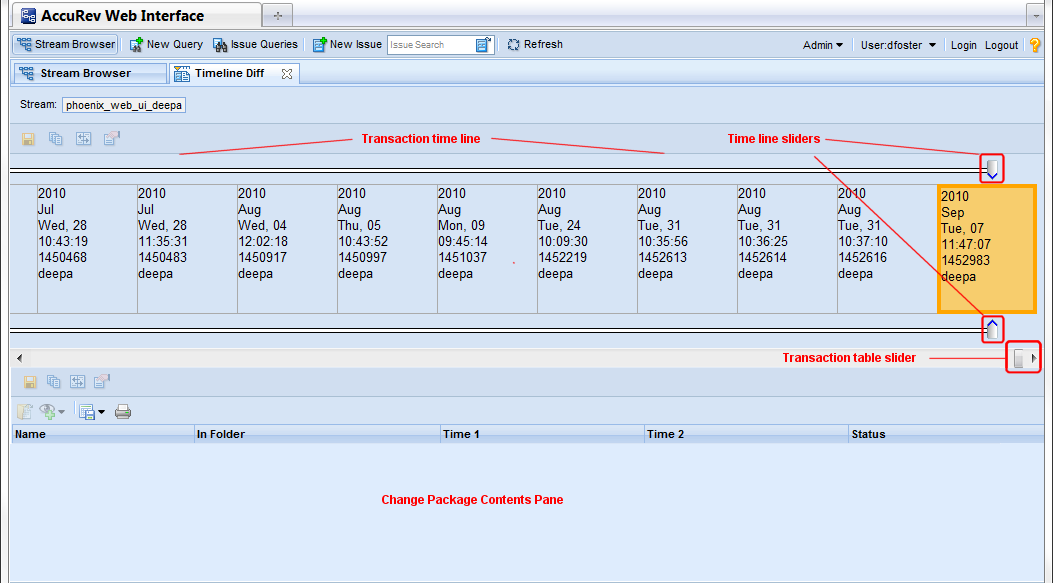This screenshot has width=1053, height=583.
Task: Click the print icon in contents pane
Action: 123,411
